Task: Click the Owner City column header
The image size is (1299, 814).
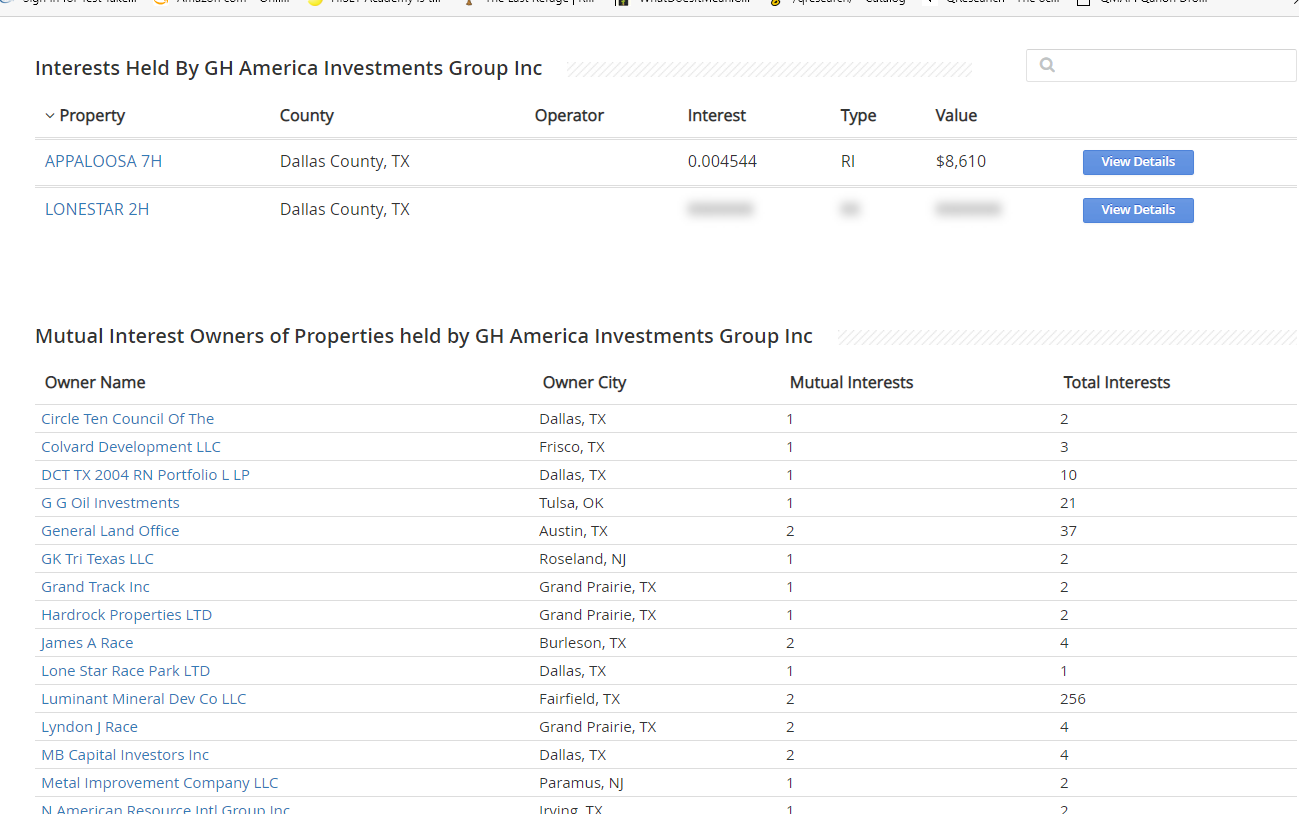Action: click(584, 382)
